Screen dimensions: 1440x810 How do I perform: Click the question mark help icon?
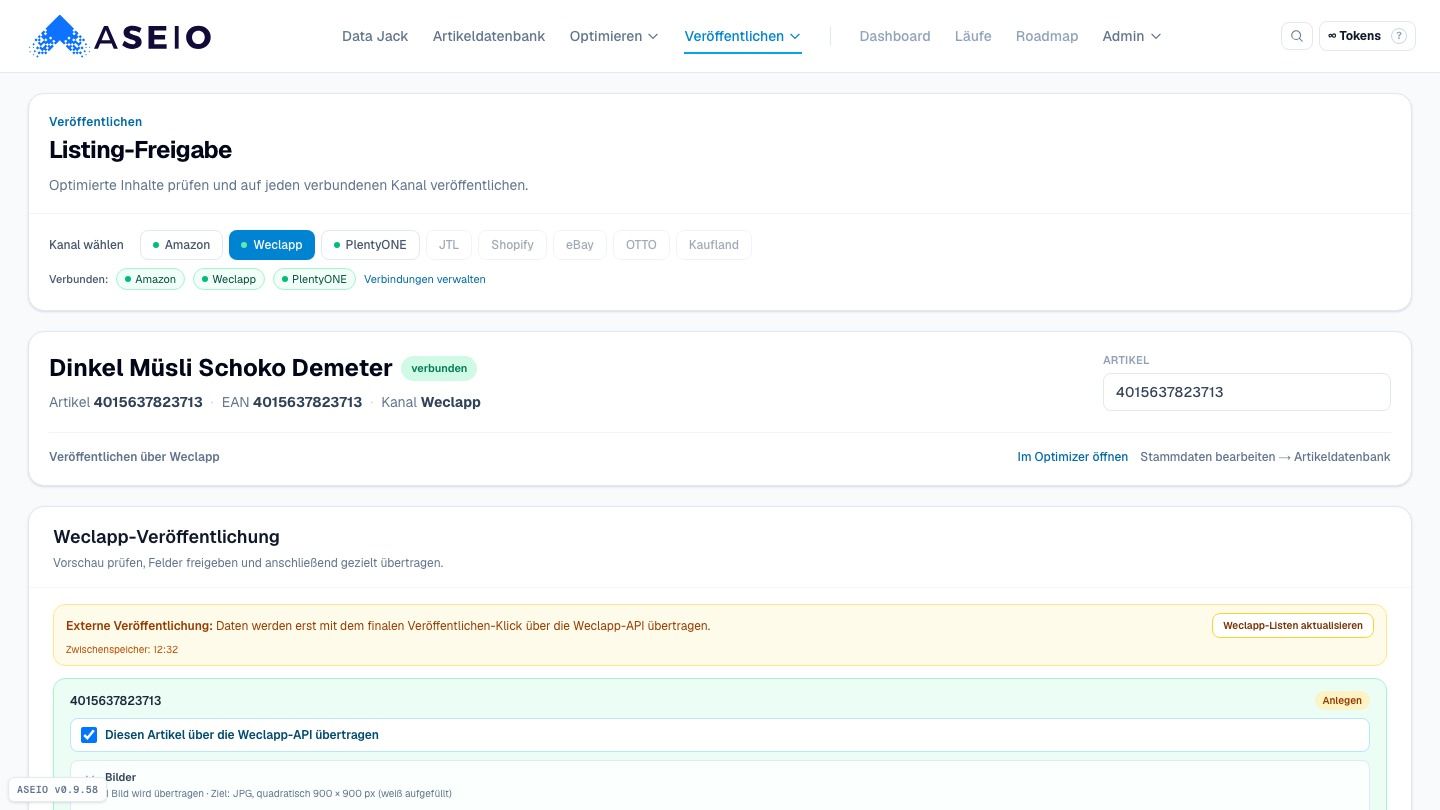coord(1399,36)
